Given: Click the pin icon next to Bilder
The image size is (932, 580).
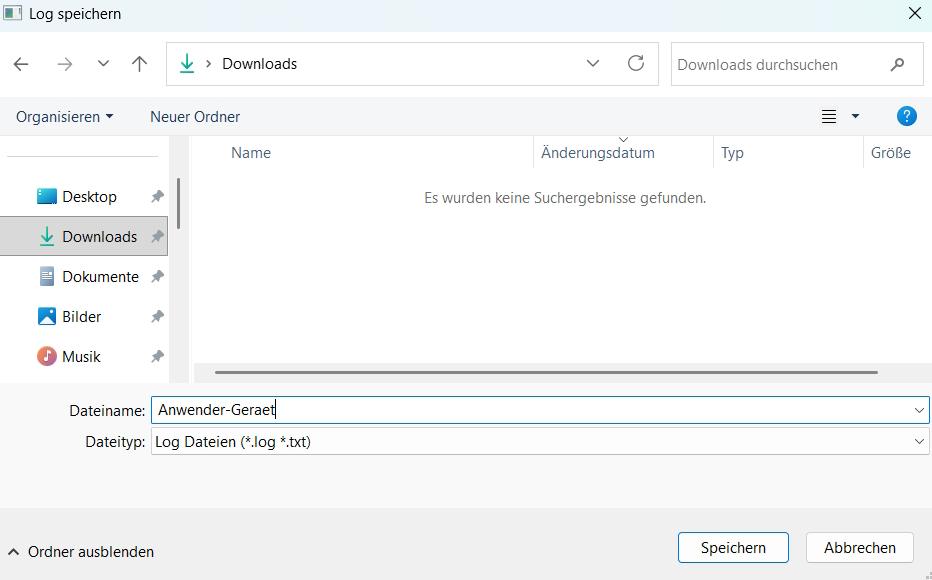Looking at the screenshot, I should pyautogui.click(x=157, y=317).
